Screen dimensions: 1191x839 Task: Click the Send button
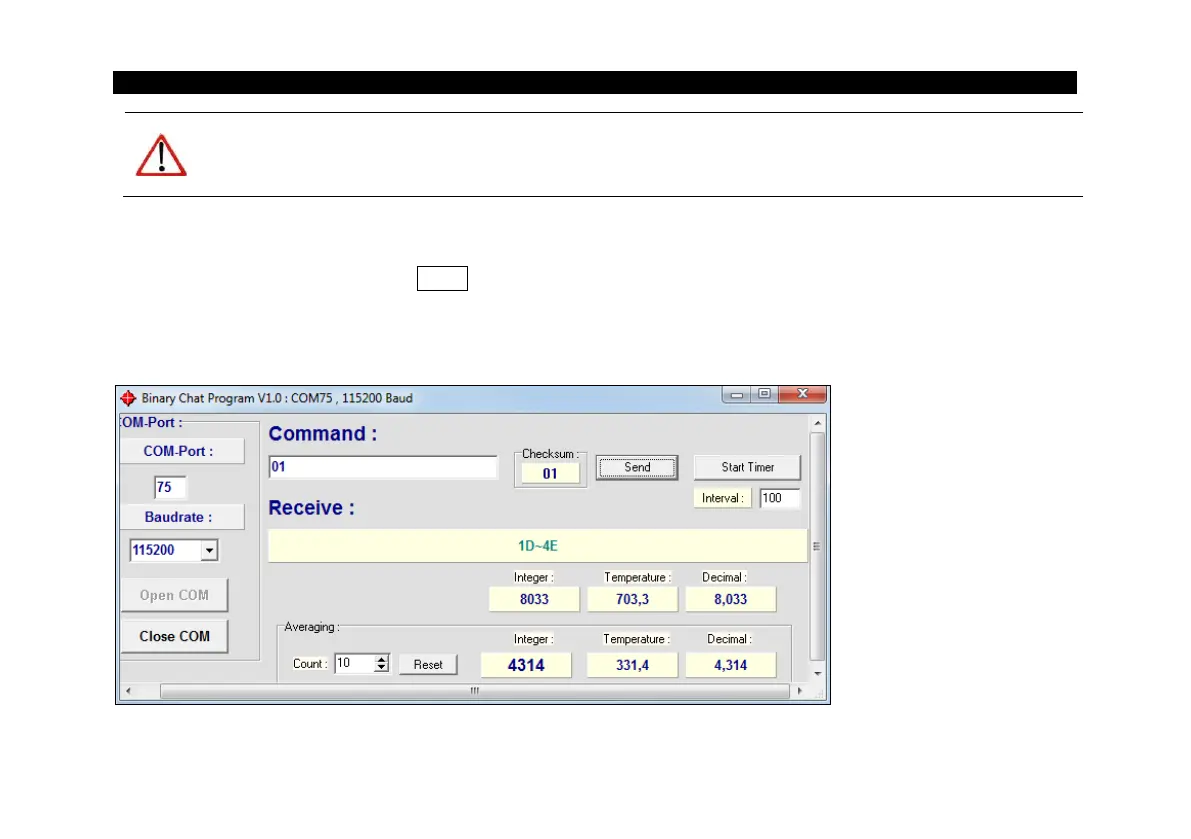coord(637,468)
